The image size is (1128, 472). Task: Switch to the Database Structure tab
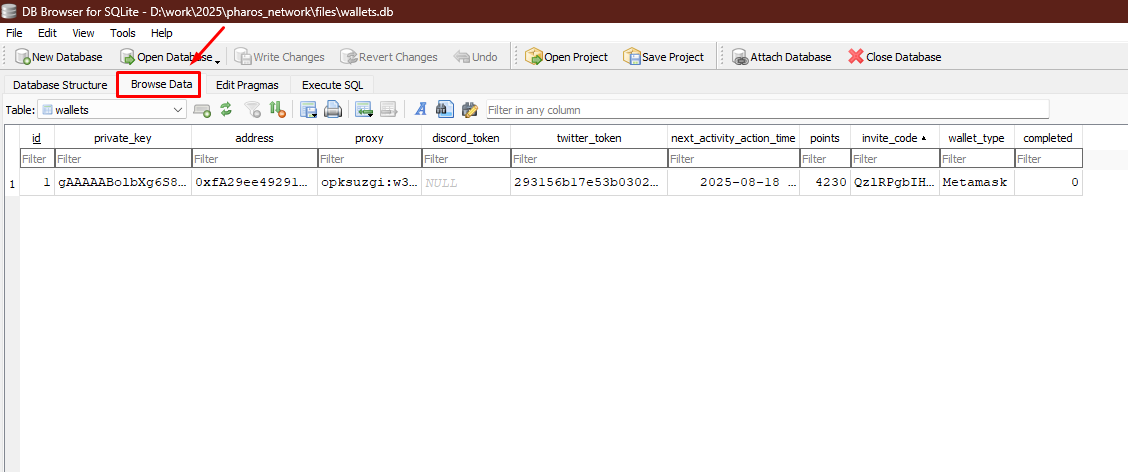pyautogui.click(x=60, y=85)
